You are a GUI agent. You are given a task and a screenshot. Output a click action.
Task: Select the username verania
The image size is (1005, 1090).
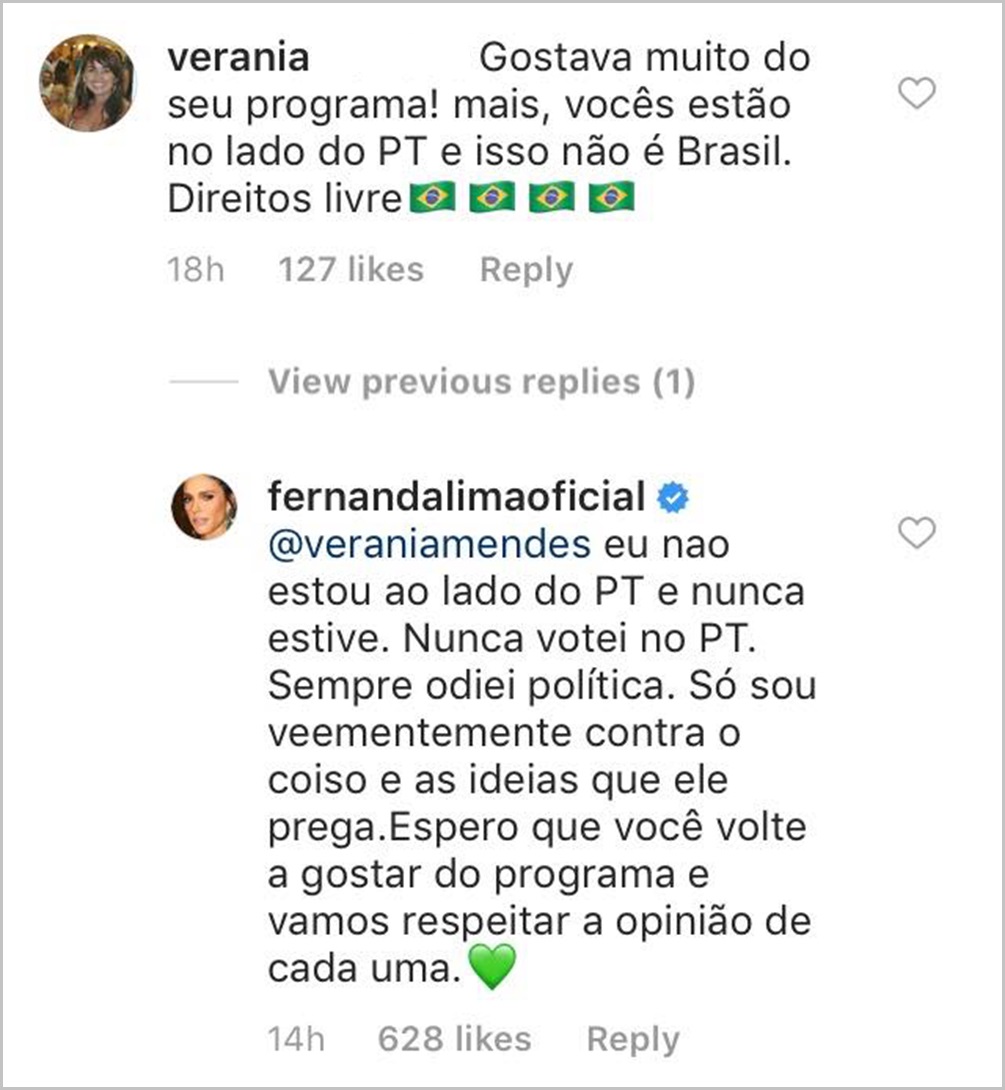pyautogui.click(x=240, y=57)
